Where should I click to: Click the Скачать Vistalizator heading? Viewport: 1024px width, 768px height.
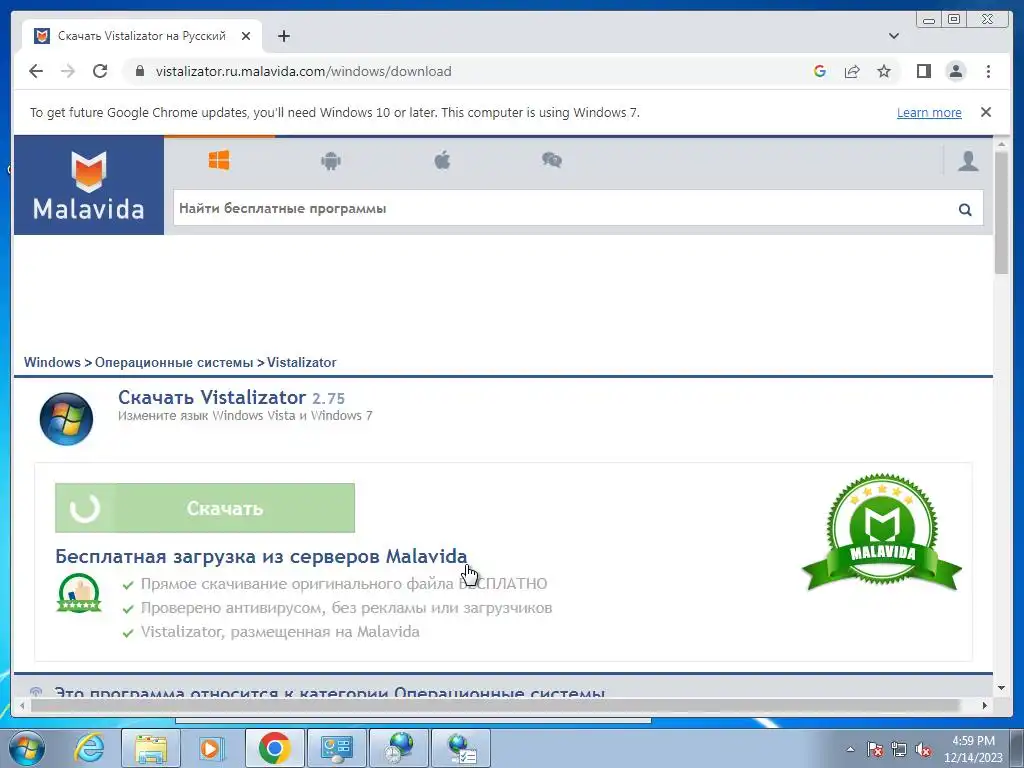coord(231,397)
